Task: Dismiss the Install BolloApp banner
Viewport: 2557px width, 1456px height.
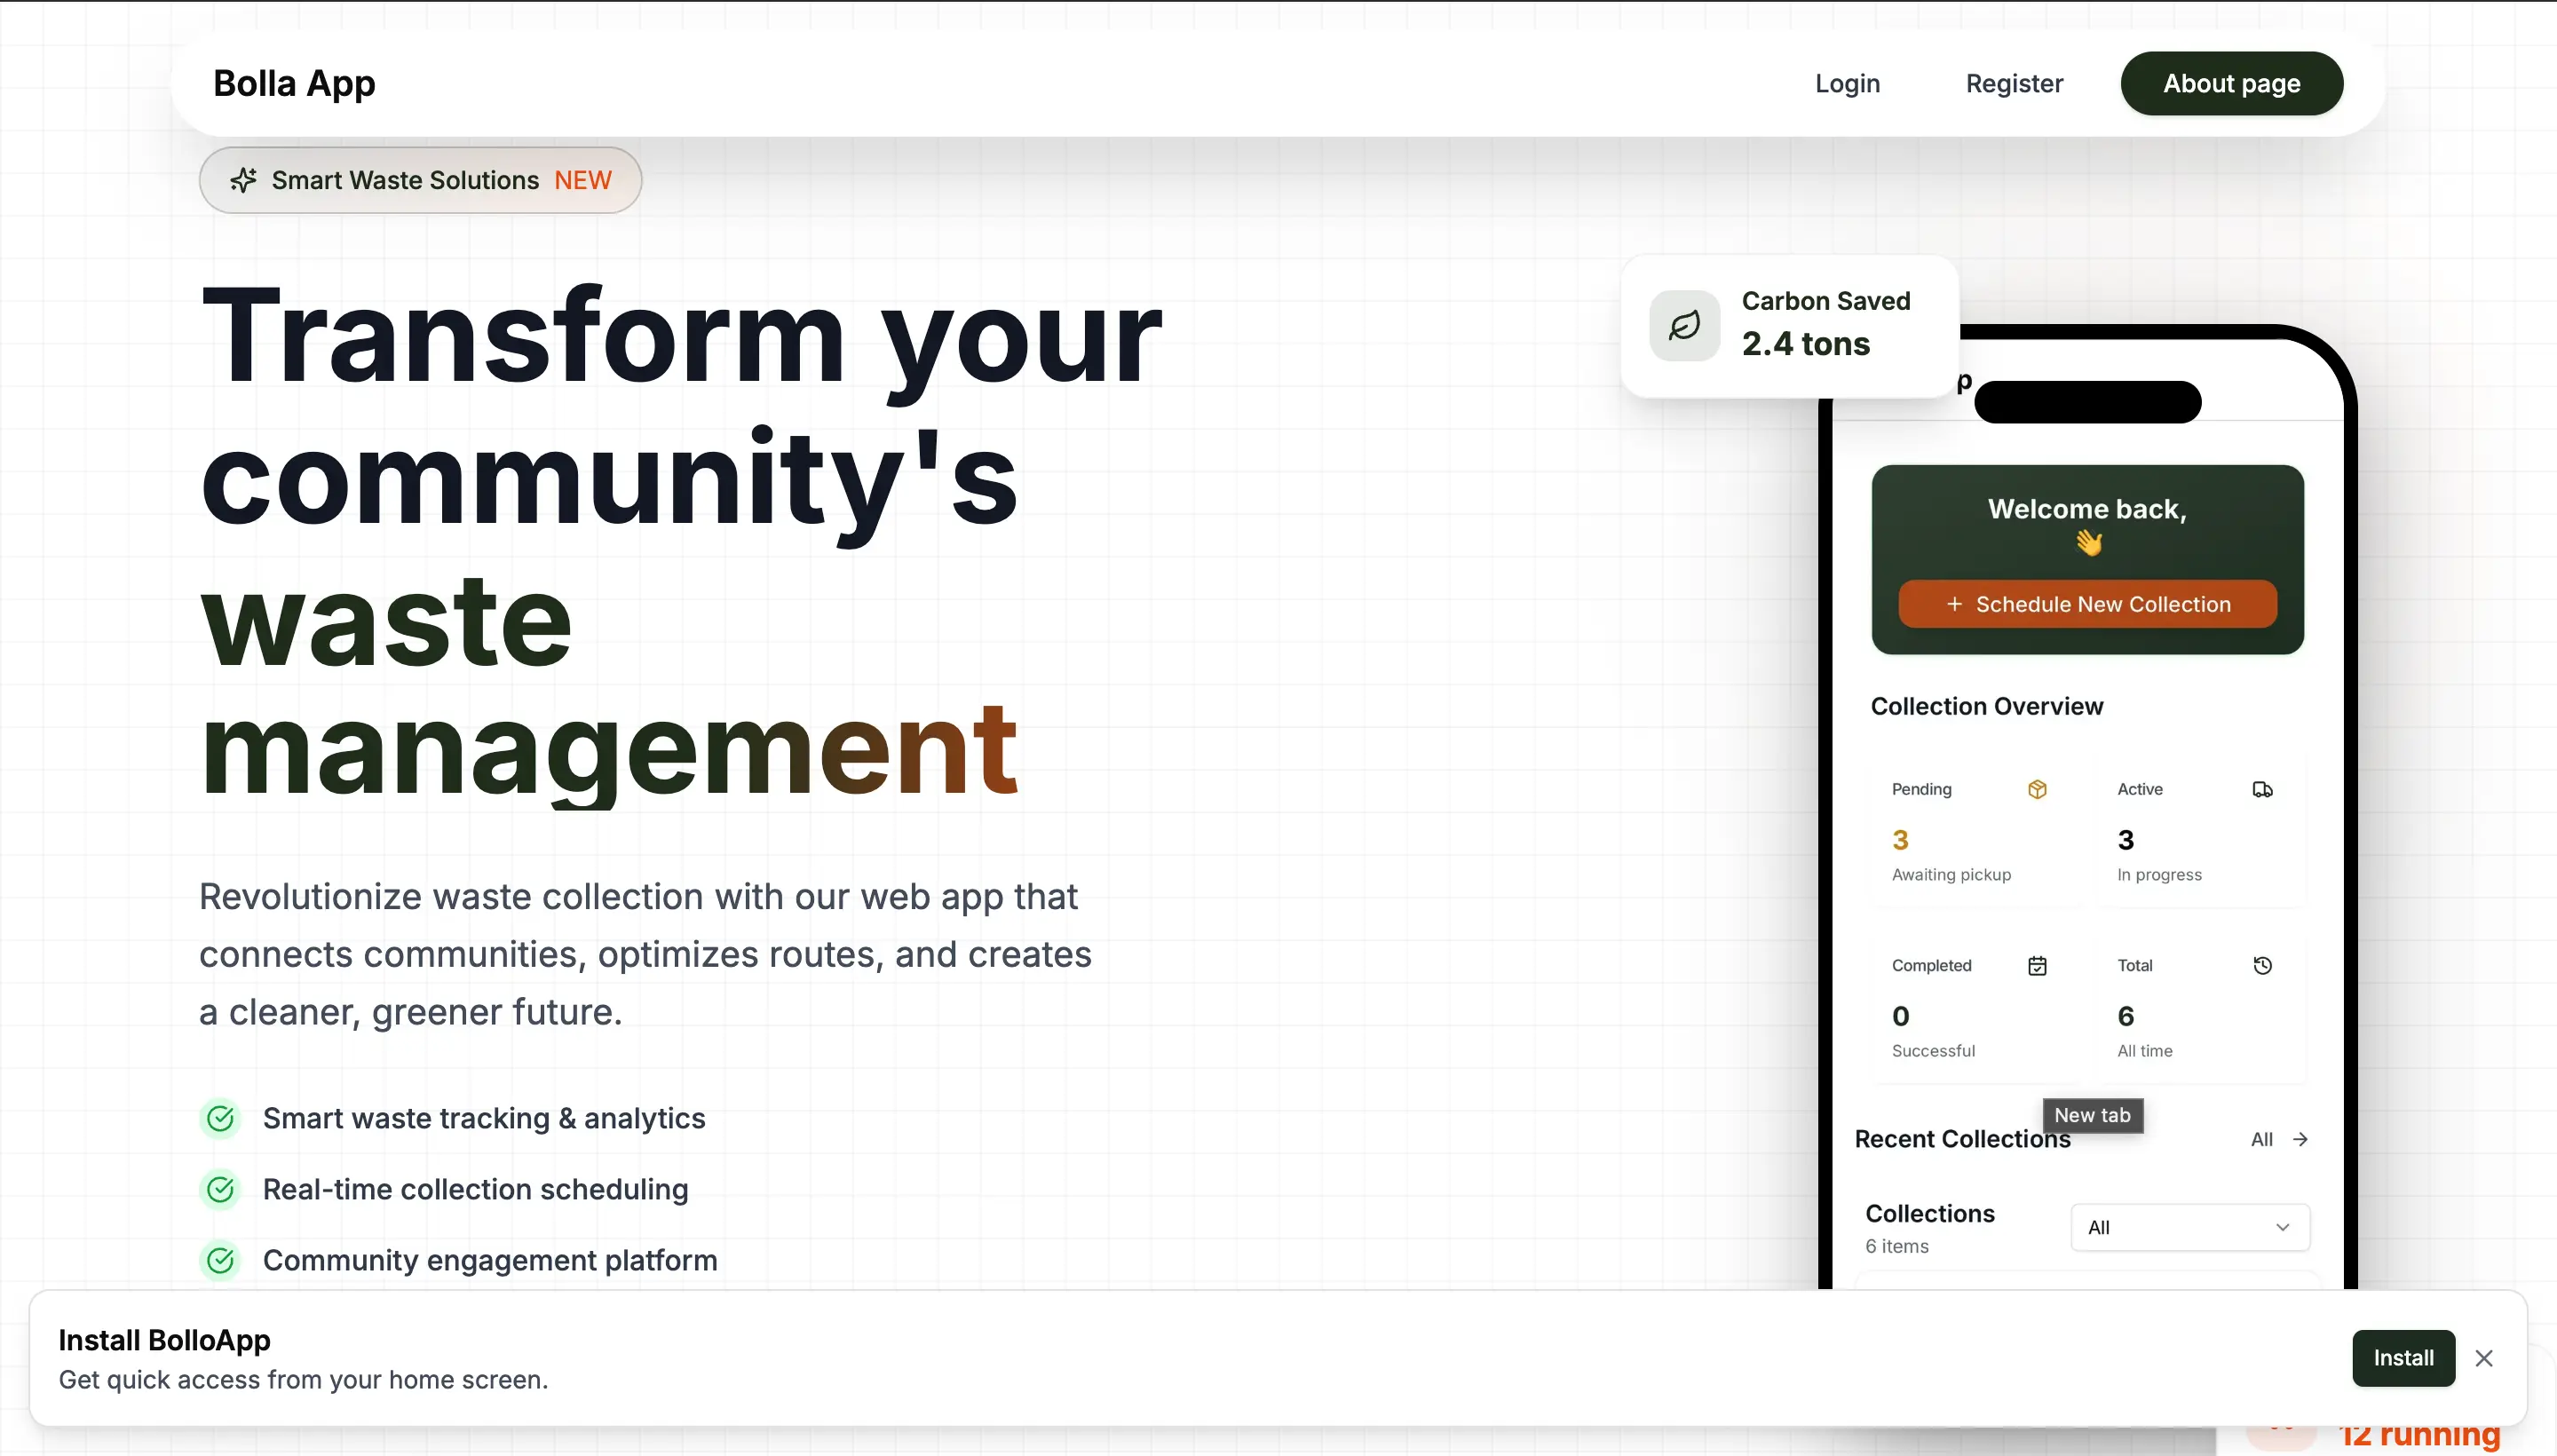Action: (2484, 1358)
